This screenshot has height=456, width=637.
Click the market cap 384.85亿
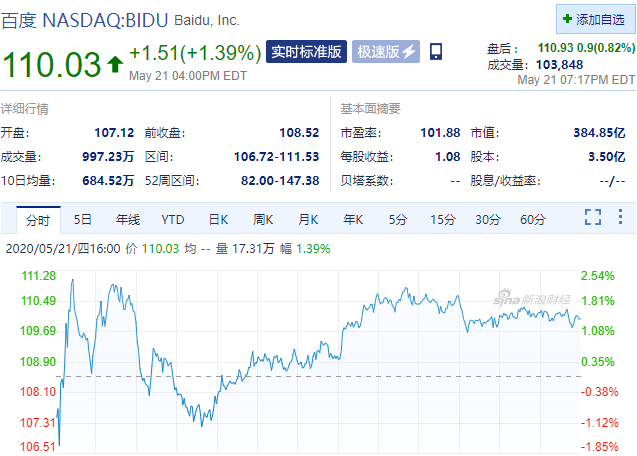[x=599, y=132]
